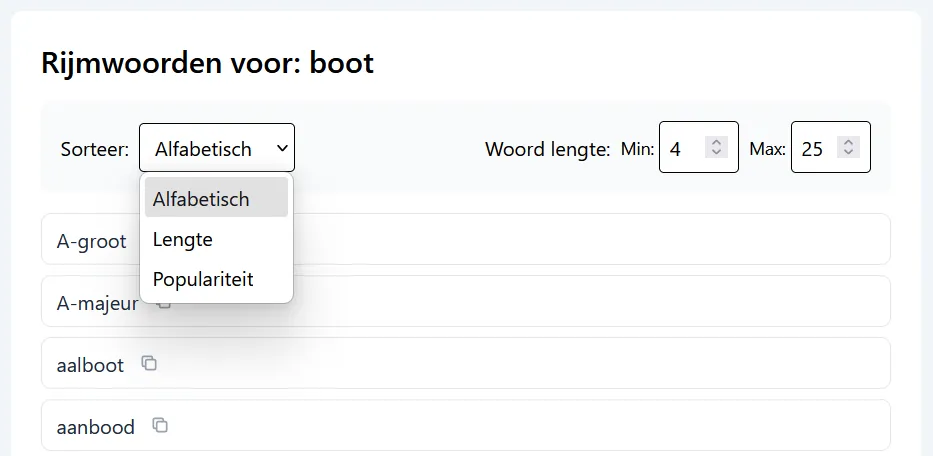Image resolution: width=933 pixels, height=456 pixels.
Task: Decrease the Min word length with down arrow
Action: click(716, 153)
